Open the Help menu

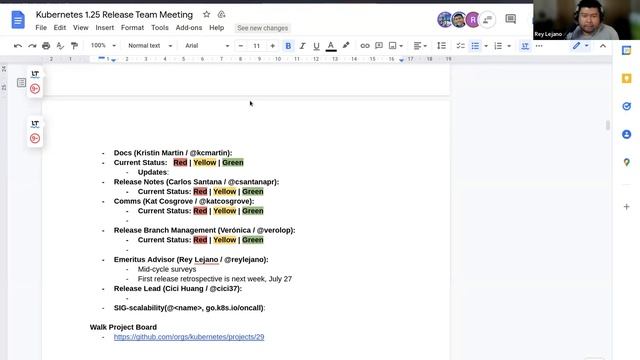pos(216,28)
